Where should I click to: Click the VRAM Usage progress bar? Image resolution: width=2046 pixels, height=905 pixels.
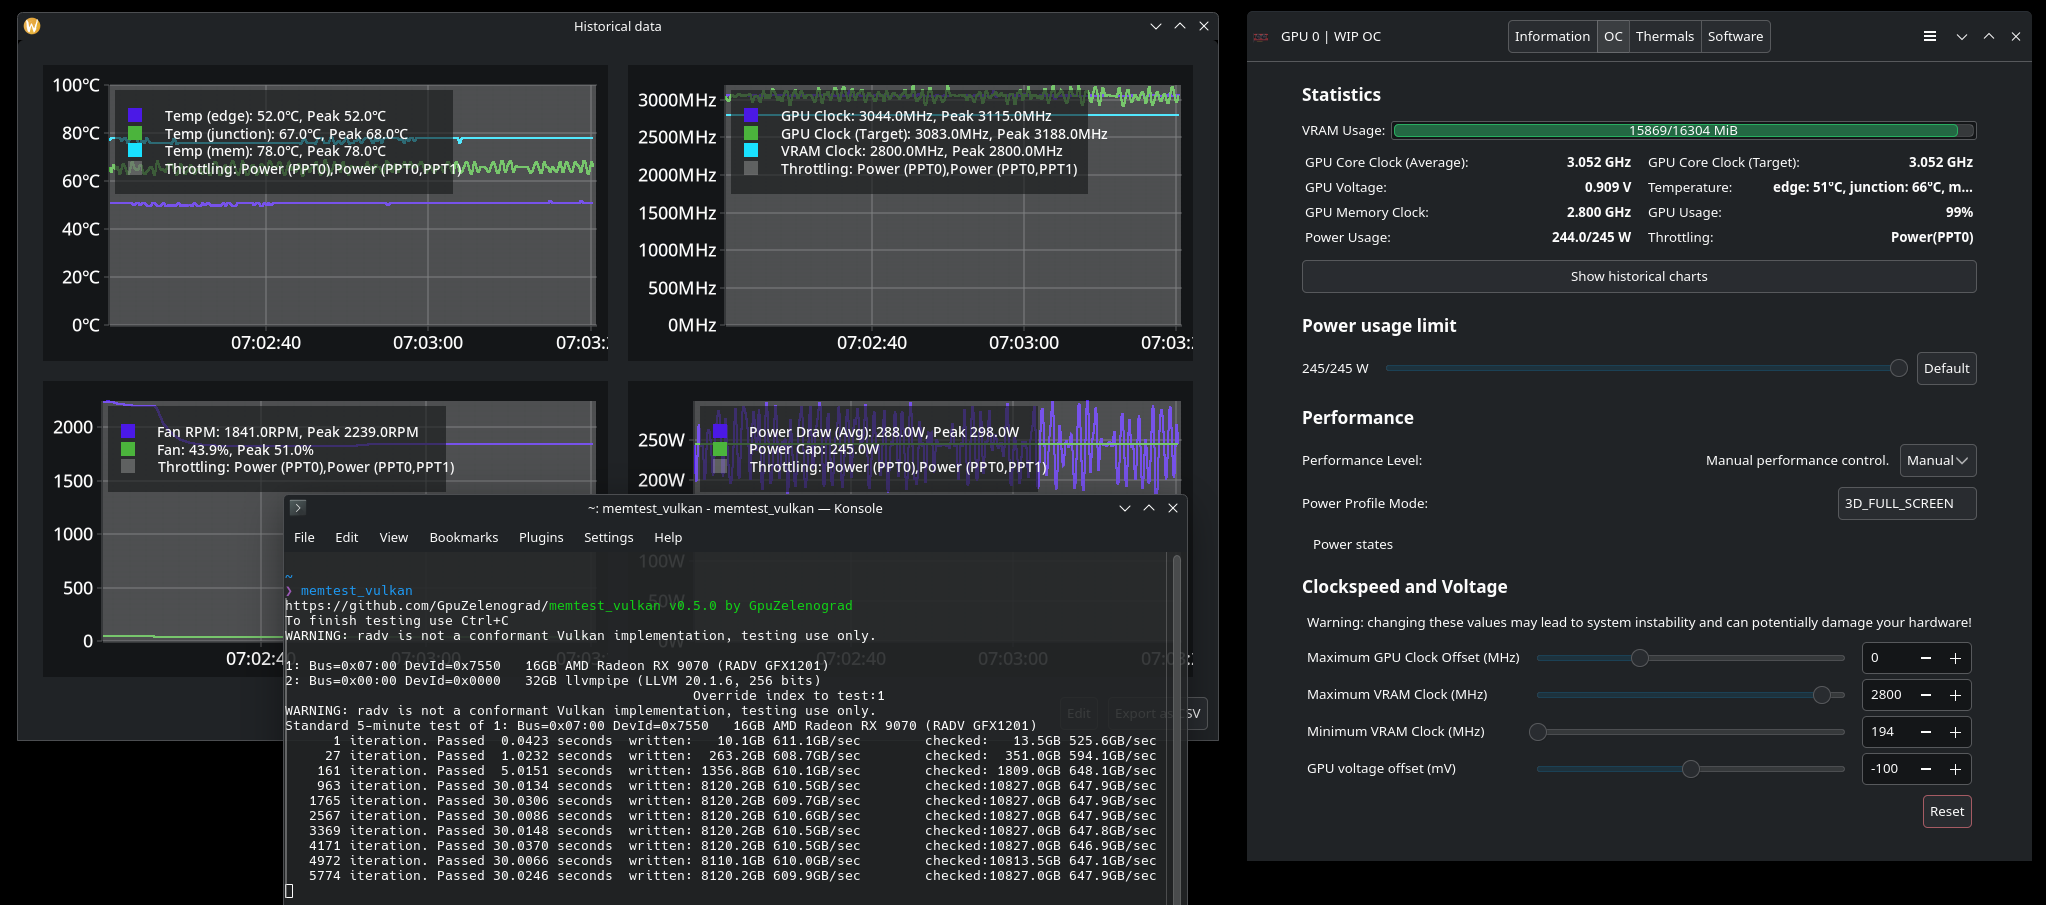[1684, 130]
